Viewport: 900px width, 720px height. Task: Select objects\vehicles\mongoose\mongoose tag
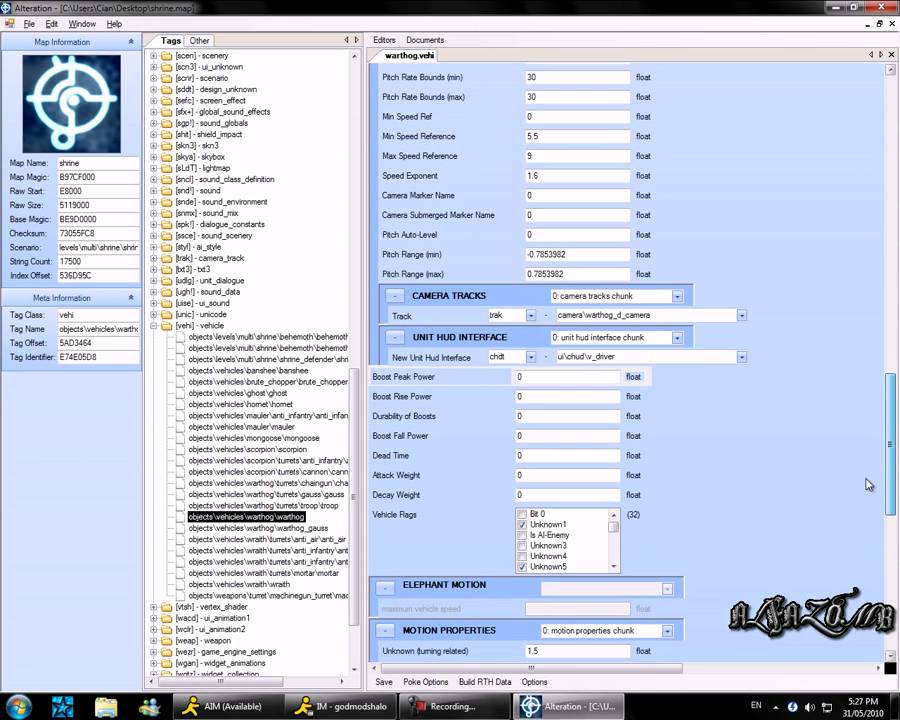[254, 438]
